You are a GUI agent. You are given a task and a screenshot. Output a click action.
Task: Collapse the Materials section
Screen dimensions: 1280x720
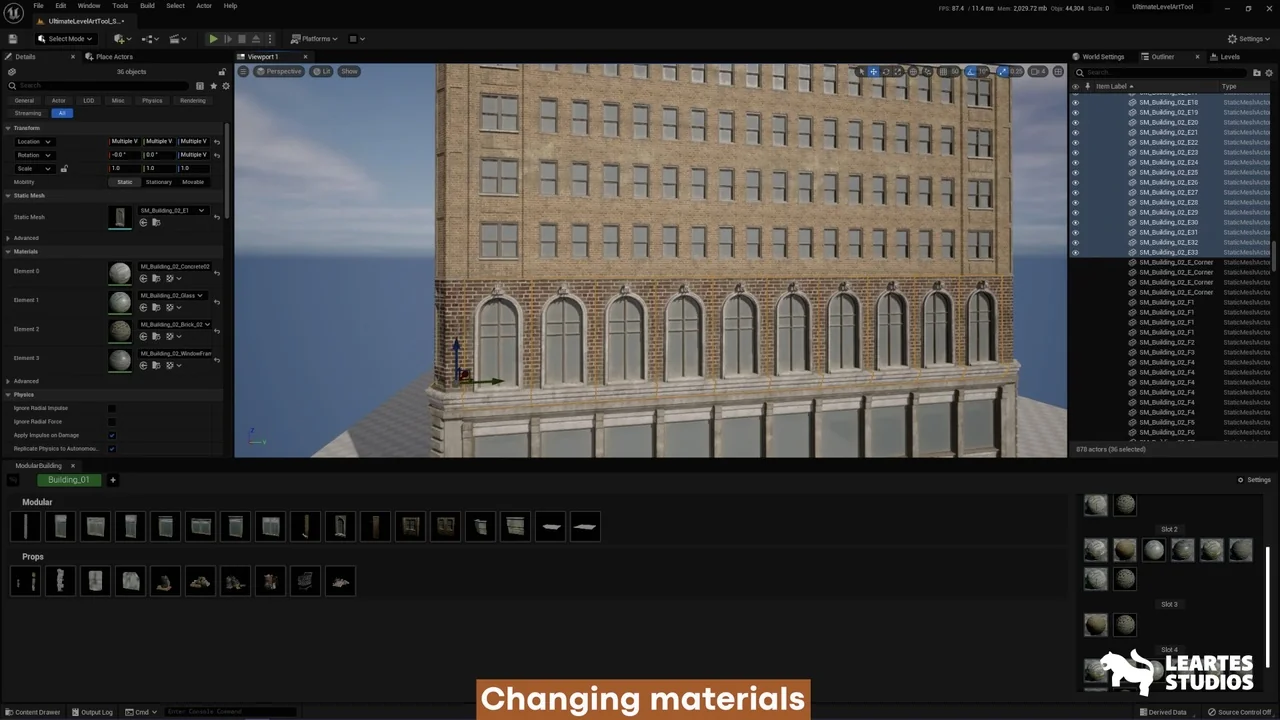pyautogui.click(x=8, y=252)
